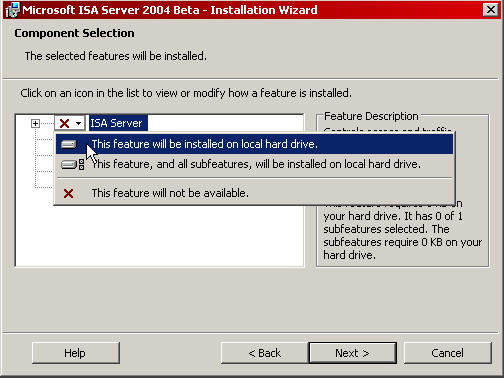Click the Help button

coord(75,353)
